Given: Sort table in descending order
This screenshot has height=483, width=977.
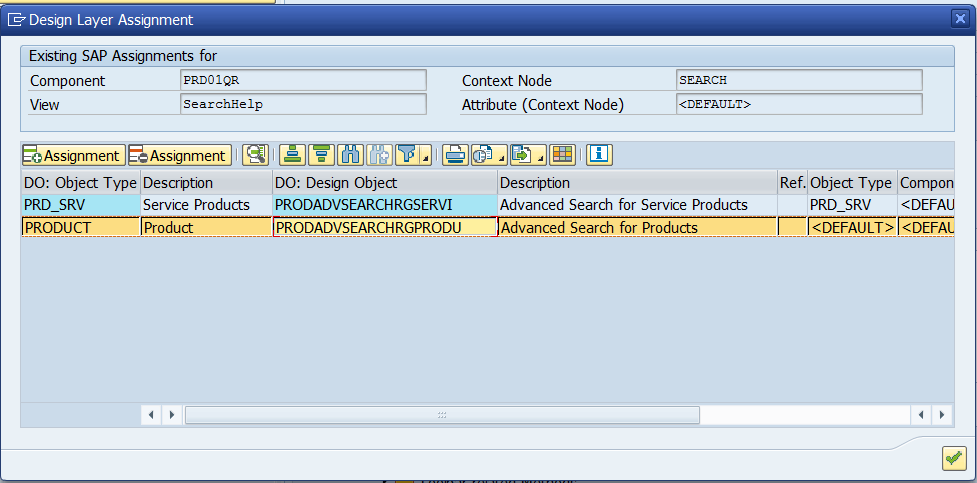Looking at the screenshot, I should point(322,155).
